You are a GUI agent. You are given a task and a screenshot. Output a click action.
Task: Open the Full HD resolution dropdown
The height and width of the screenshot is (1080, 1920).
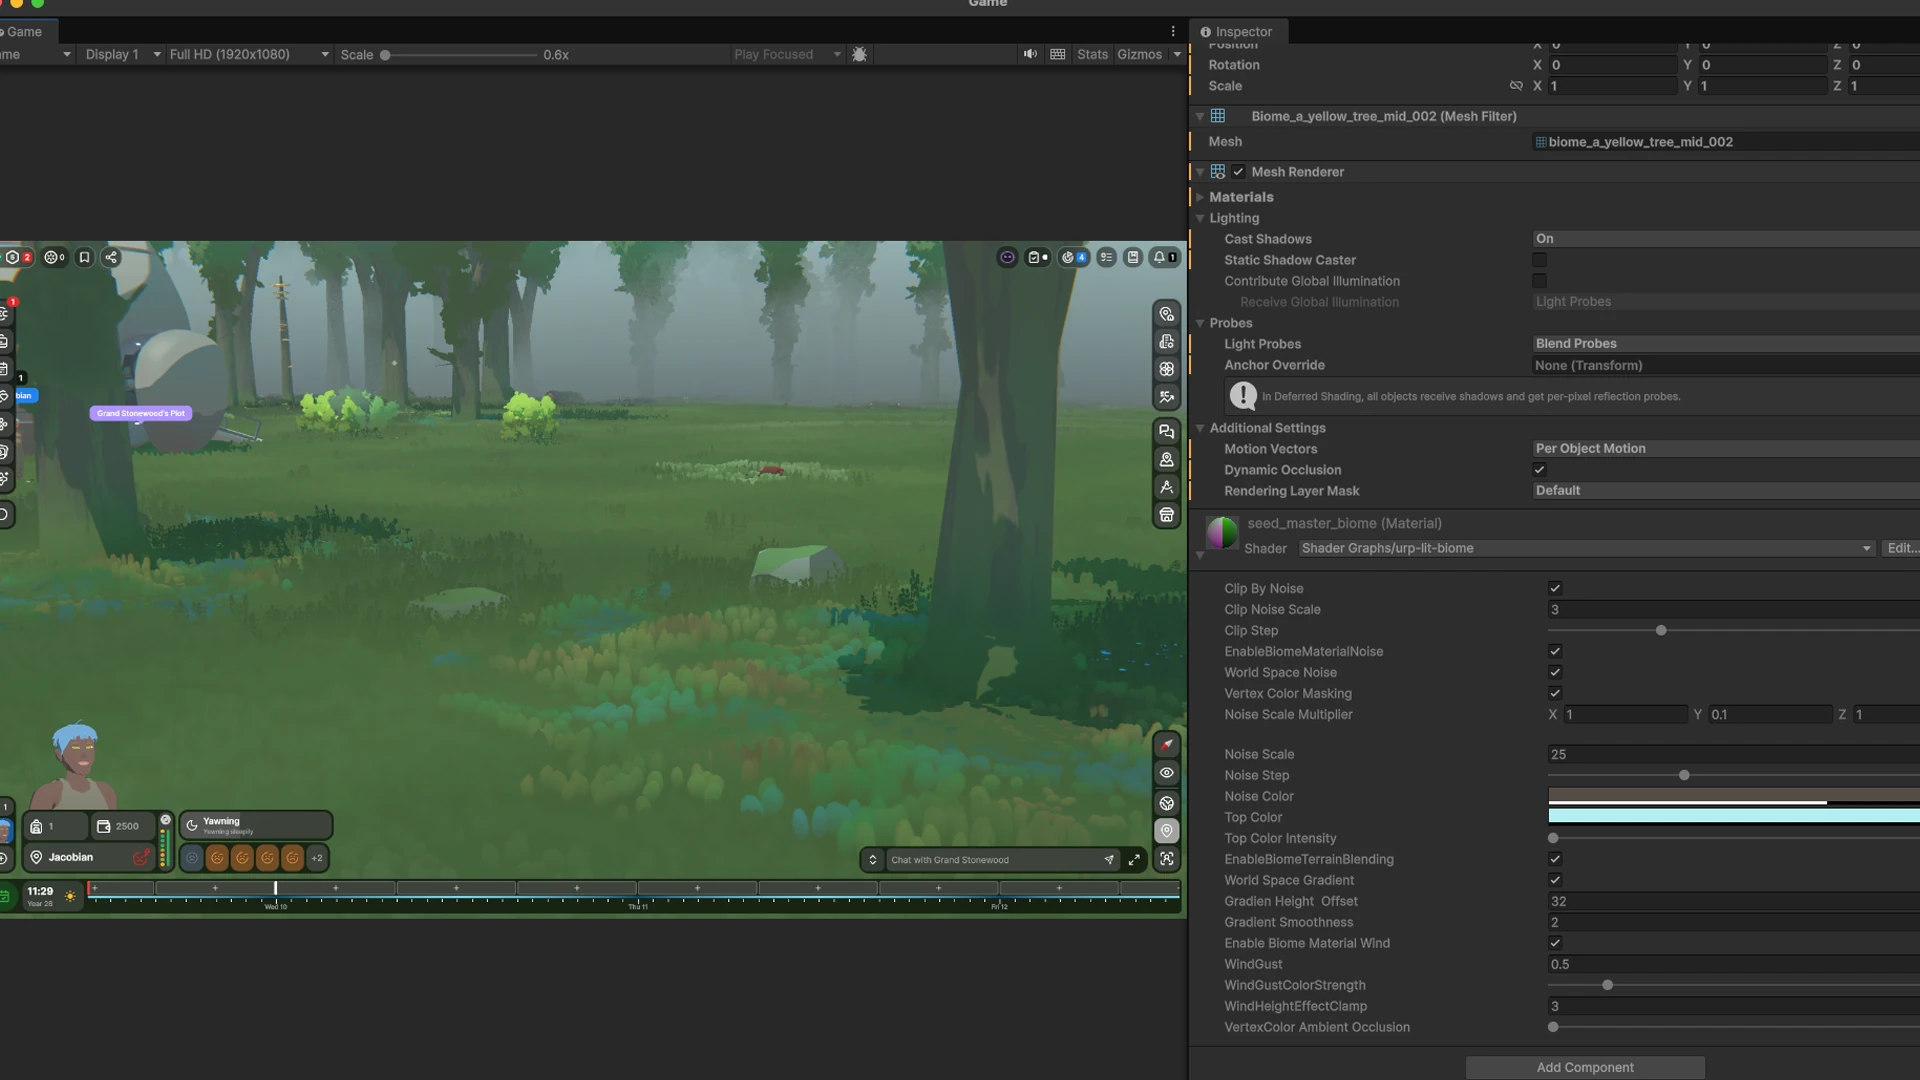(249, 54)
